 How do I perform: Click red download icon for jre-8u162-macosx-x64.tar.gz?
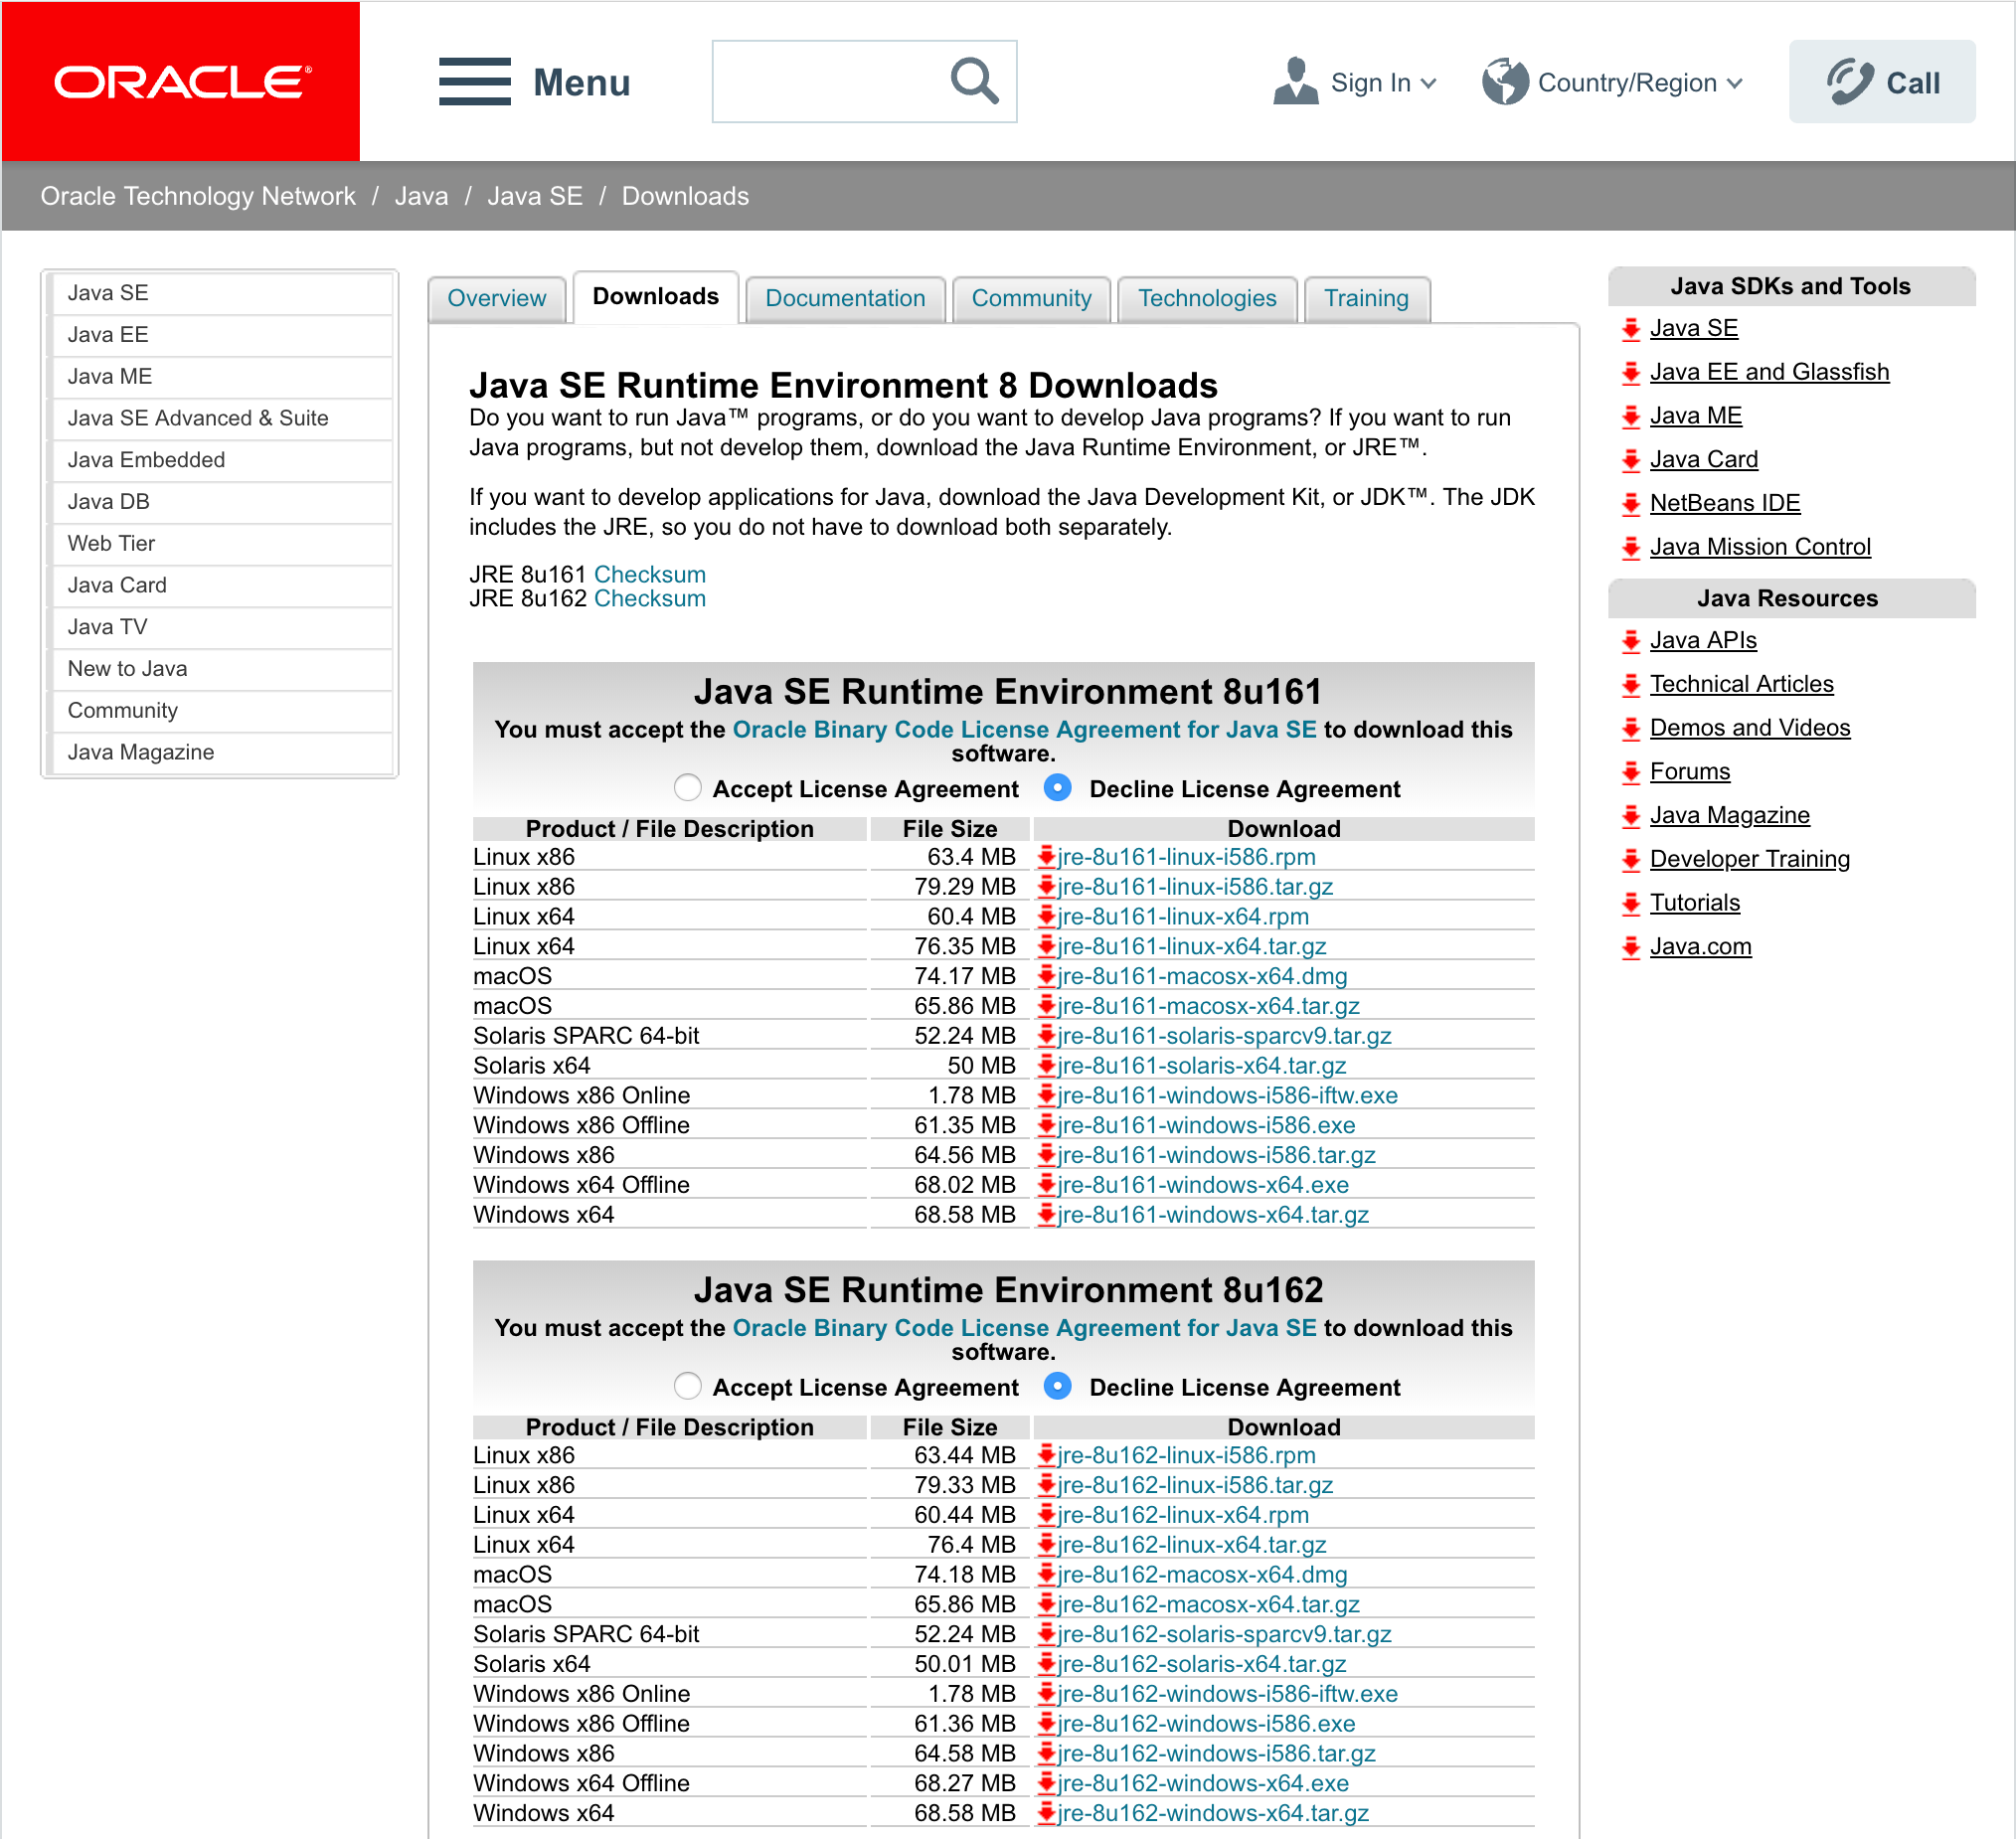point(1047,1604)
